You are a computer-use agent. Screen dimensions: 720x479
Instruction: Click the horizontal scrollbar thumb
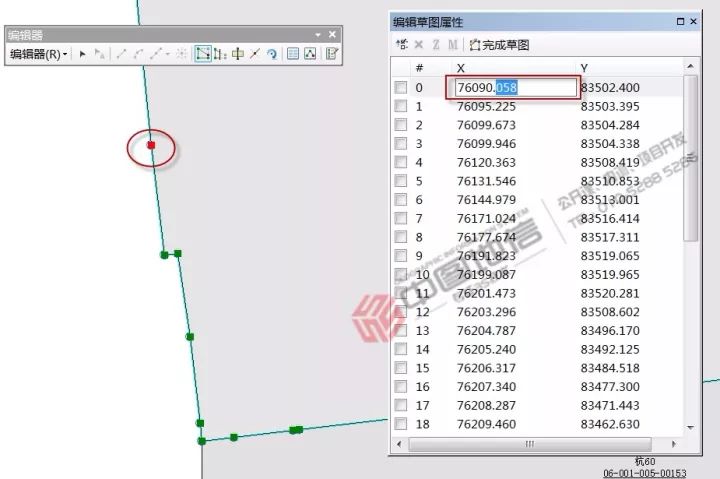click(530, 444)
